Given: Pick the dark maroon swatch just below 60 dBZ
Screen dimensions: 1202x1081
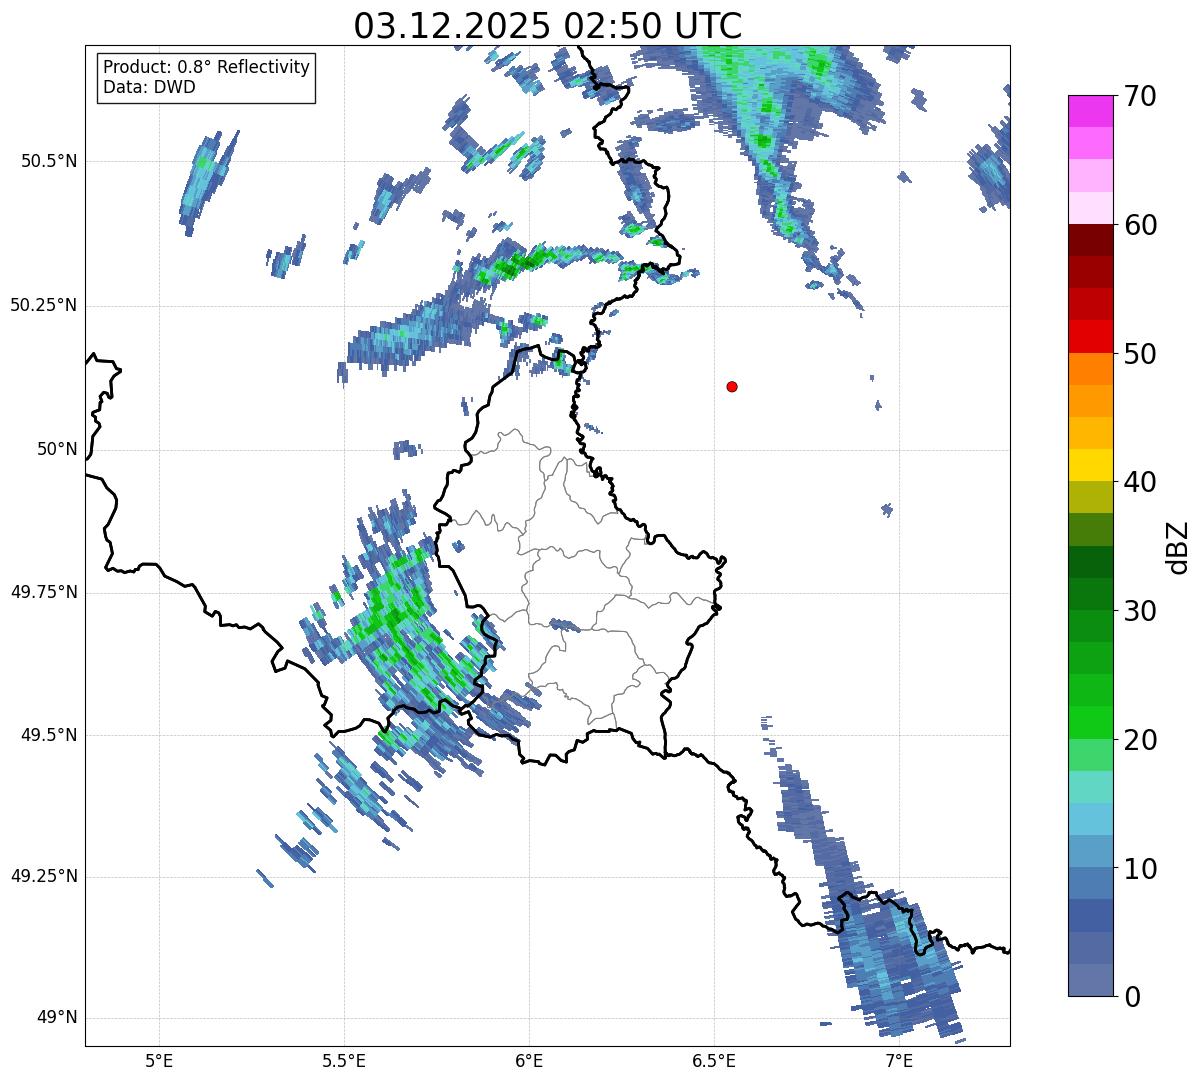Looking at the screenshot, I should pos(1091,240).
